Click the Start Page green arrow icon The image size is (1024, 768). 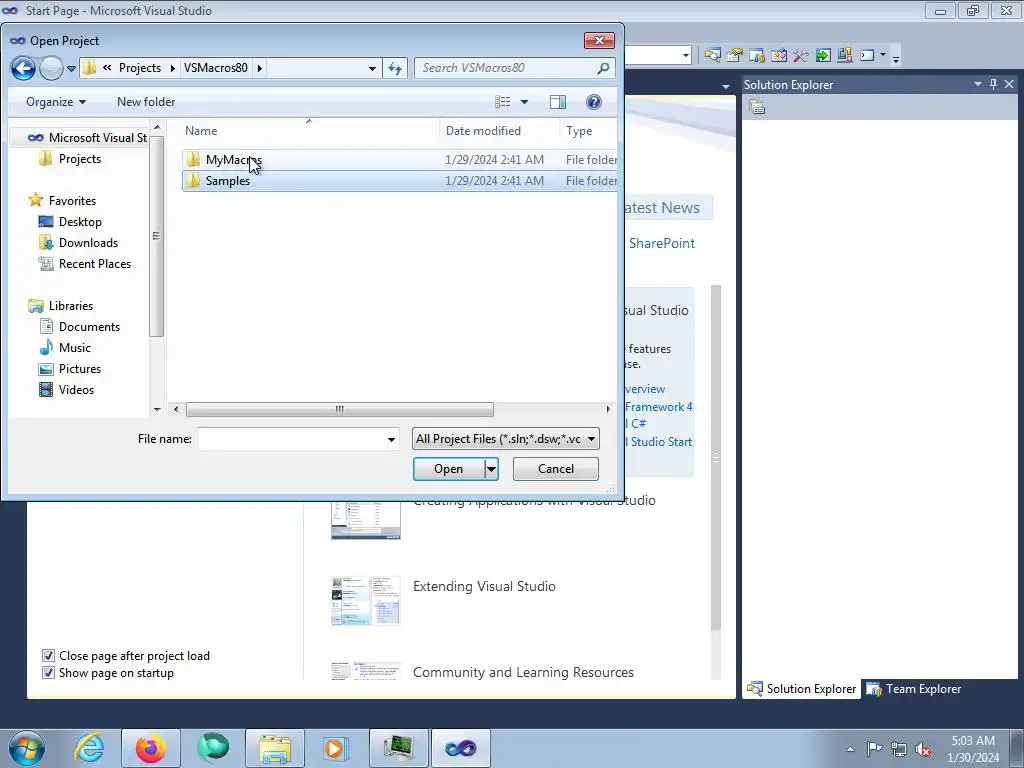823,56
